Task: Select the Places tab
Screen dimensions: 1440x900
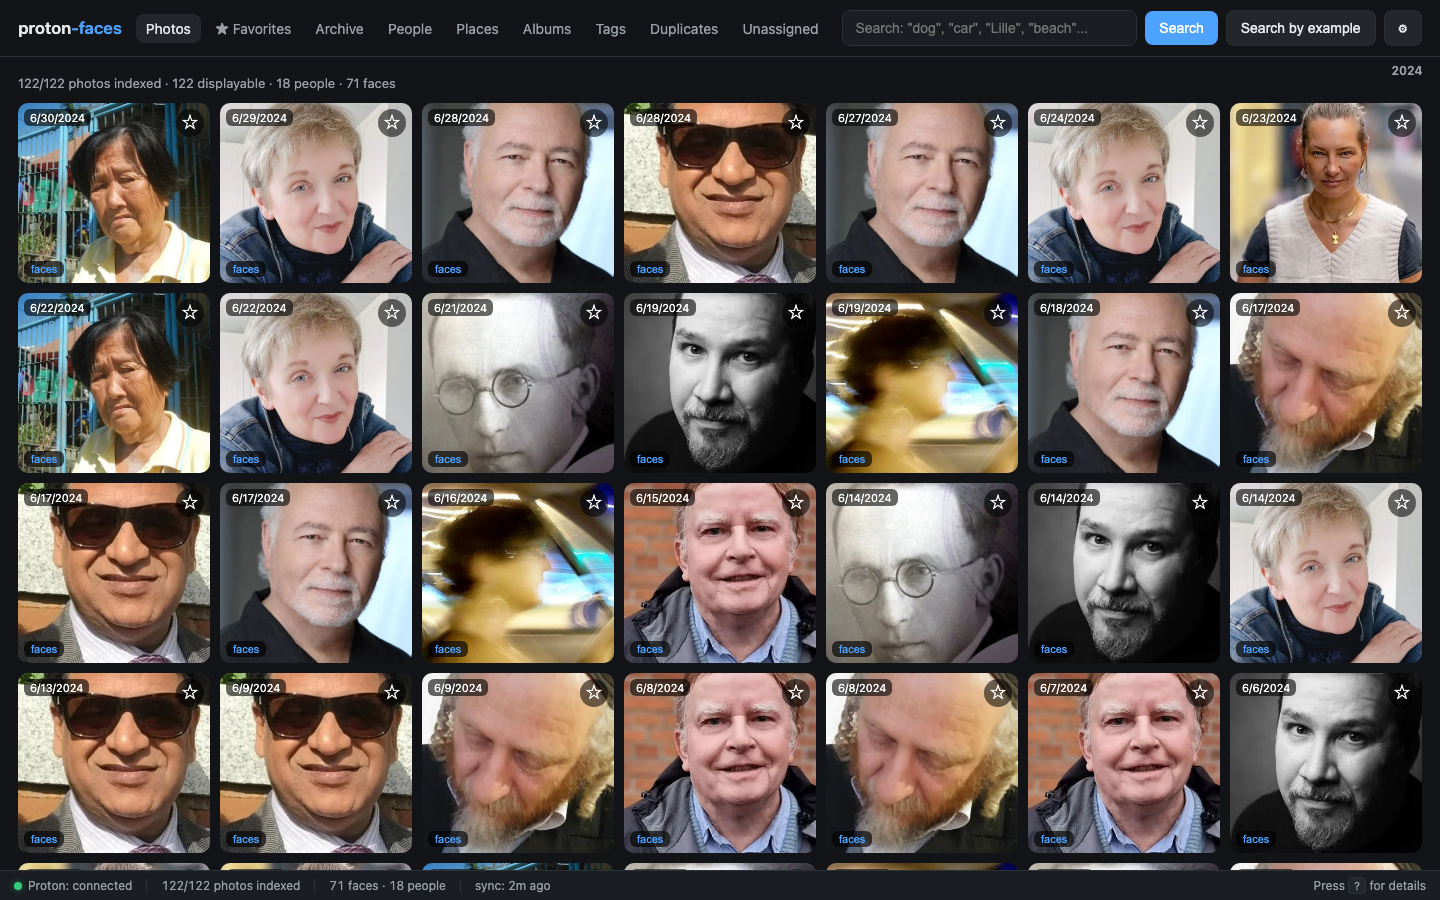Action: [x=477, y=29]
